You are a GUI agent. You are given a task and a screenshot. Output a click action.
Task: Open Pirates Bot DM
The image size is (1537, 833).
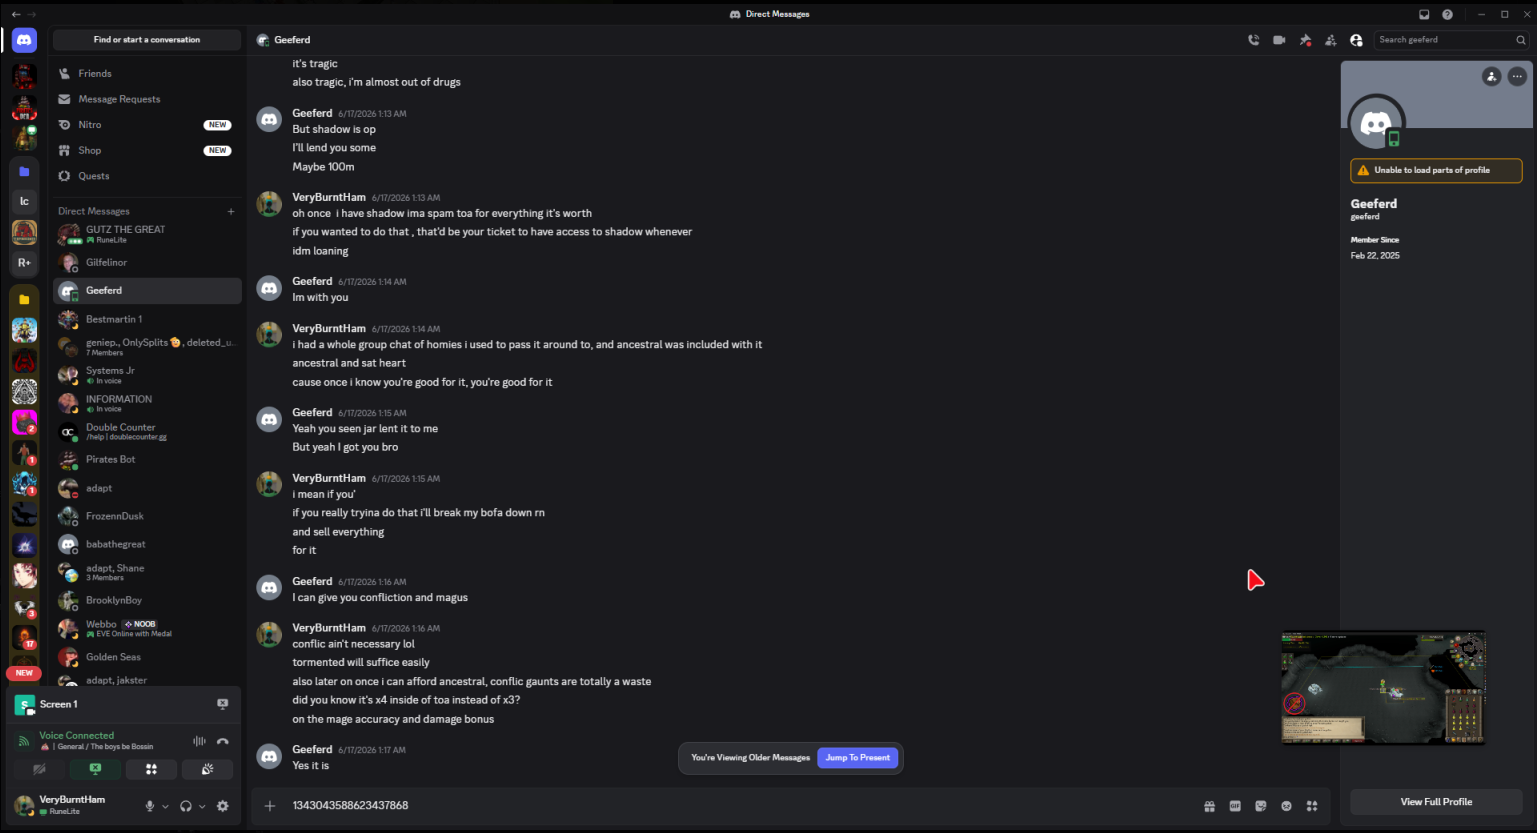(147, 459)
